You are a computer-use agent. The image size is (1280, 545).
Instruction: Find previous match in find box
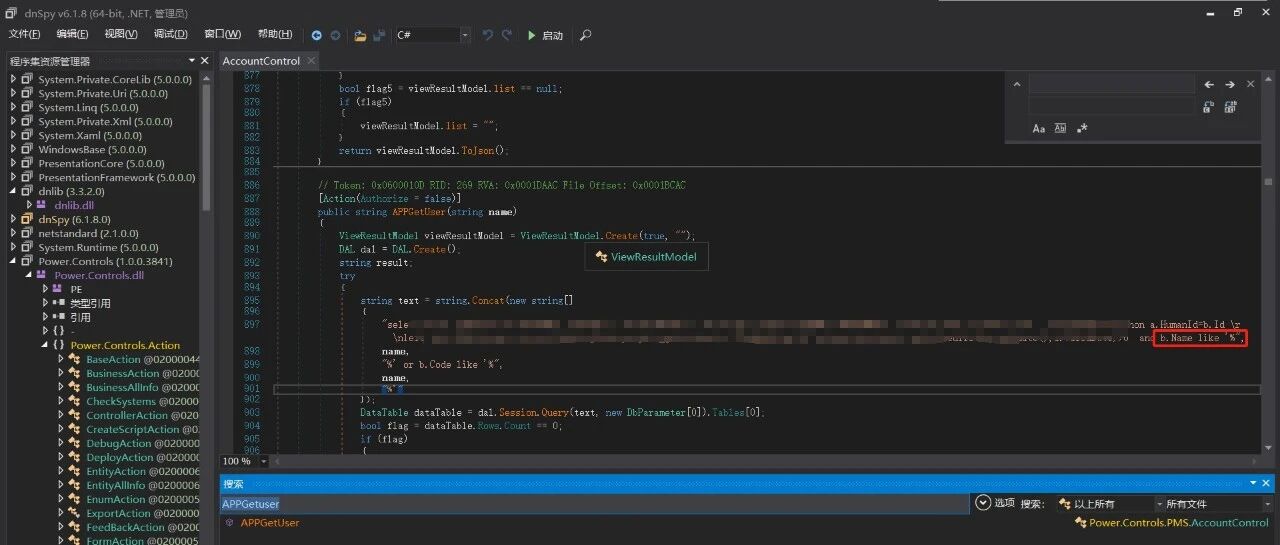(1209, 85)
